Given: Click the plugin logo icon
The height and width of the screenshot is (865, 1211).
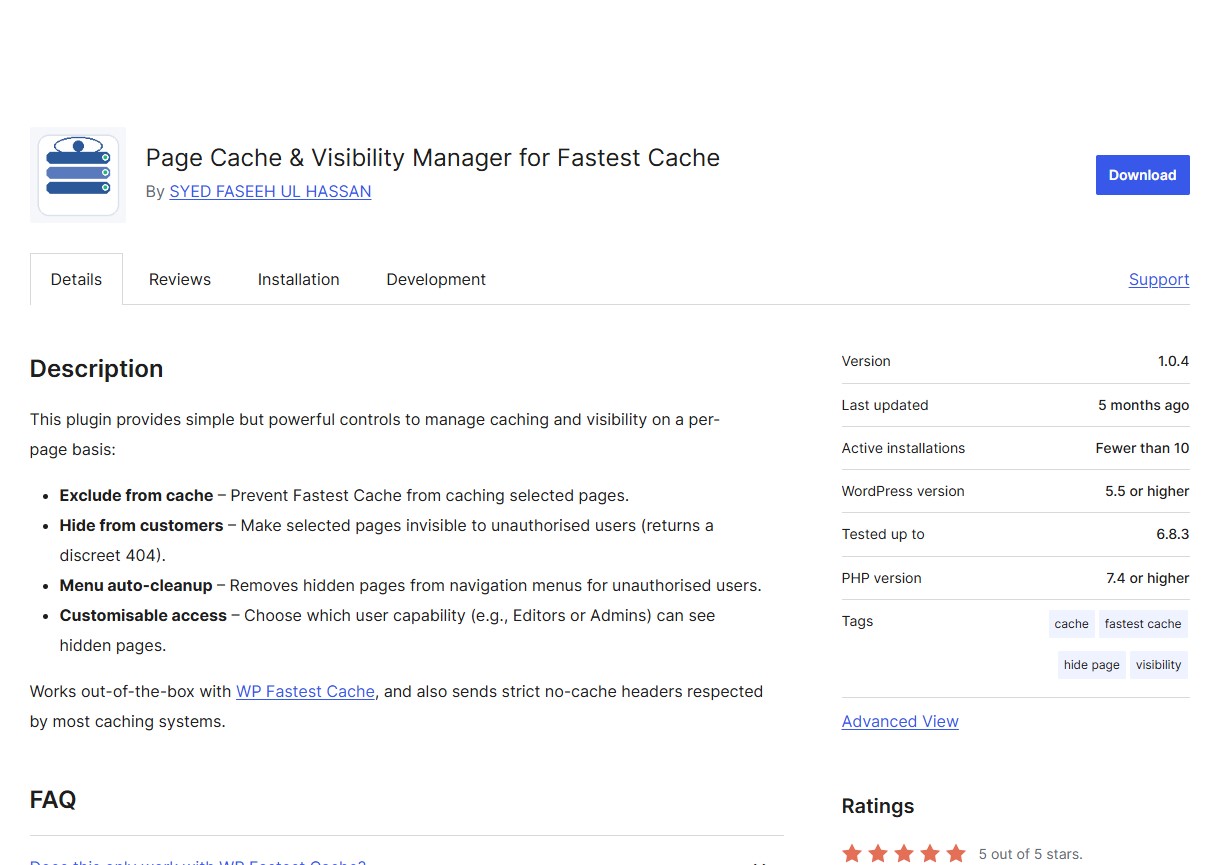Looking at the screenshot, I should pos(78,175).
